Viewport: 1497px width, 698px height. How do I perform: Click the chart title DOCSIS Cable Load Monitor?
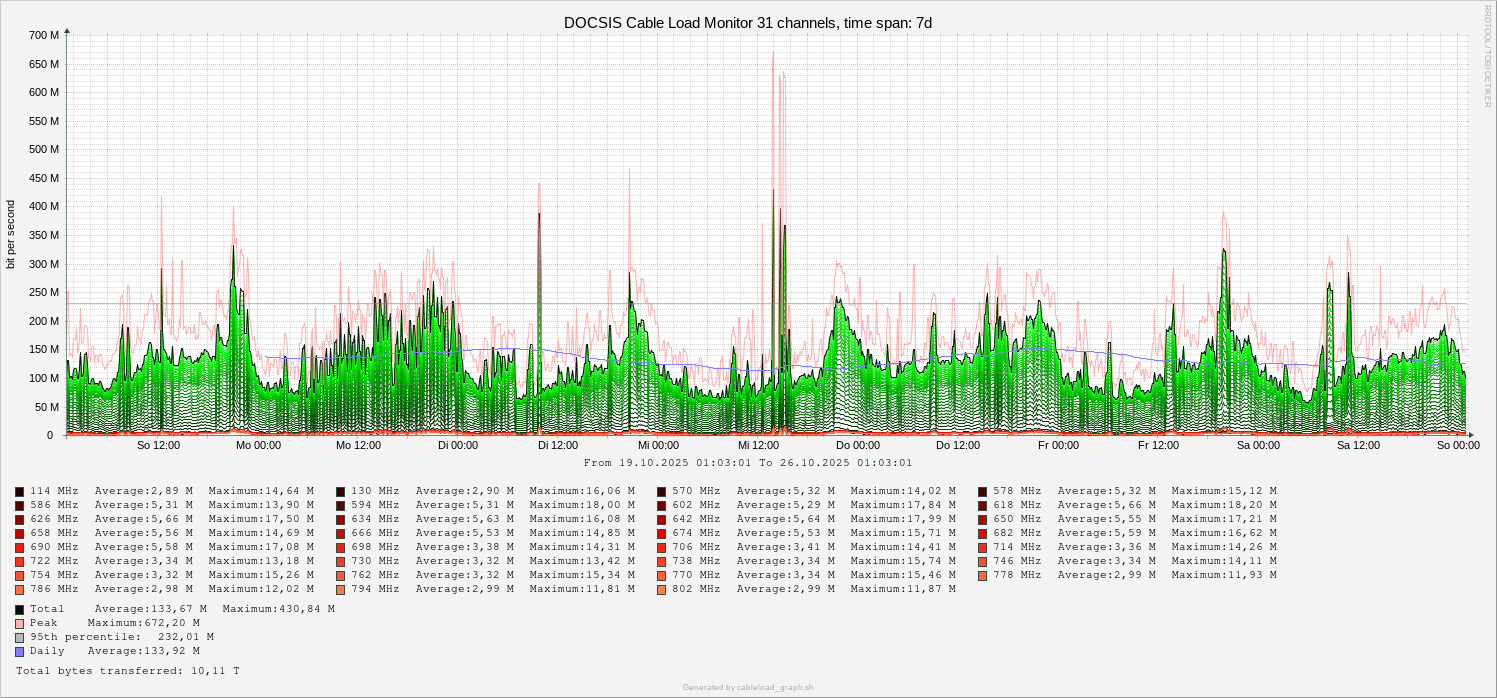pos(748,22)
